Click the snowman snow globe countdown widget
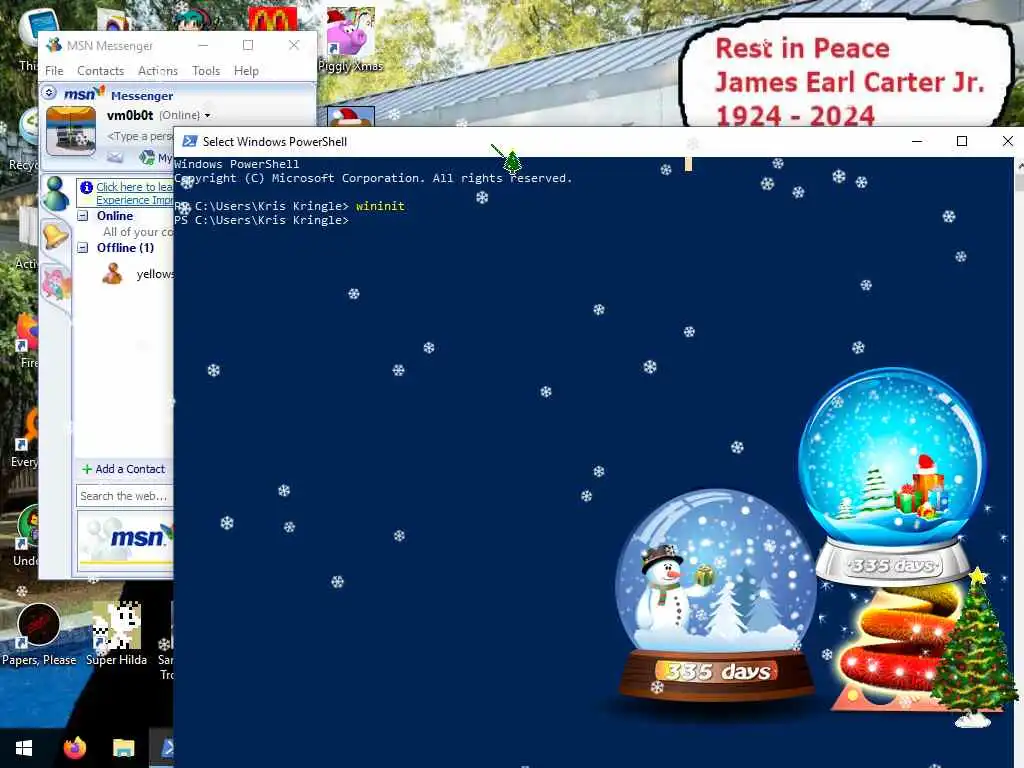 point(716,595)
